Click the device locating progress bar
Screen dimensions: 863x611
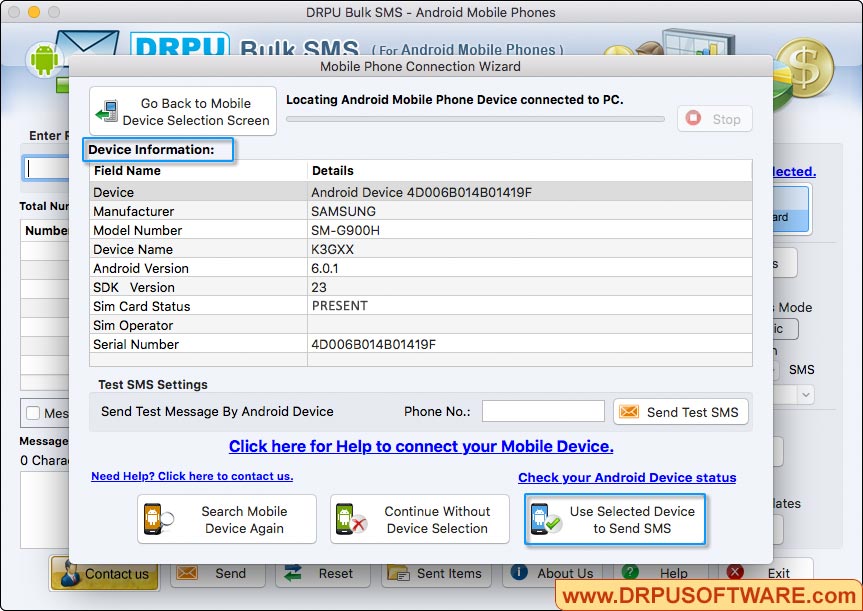pyautogui.click(x=475, y=118)
